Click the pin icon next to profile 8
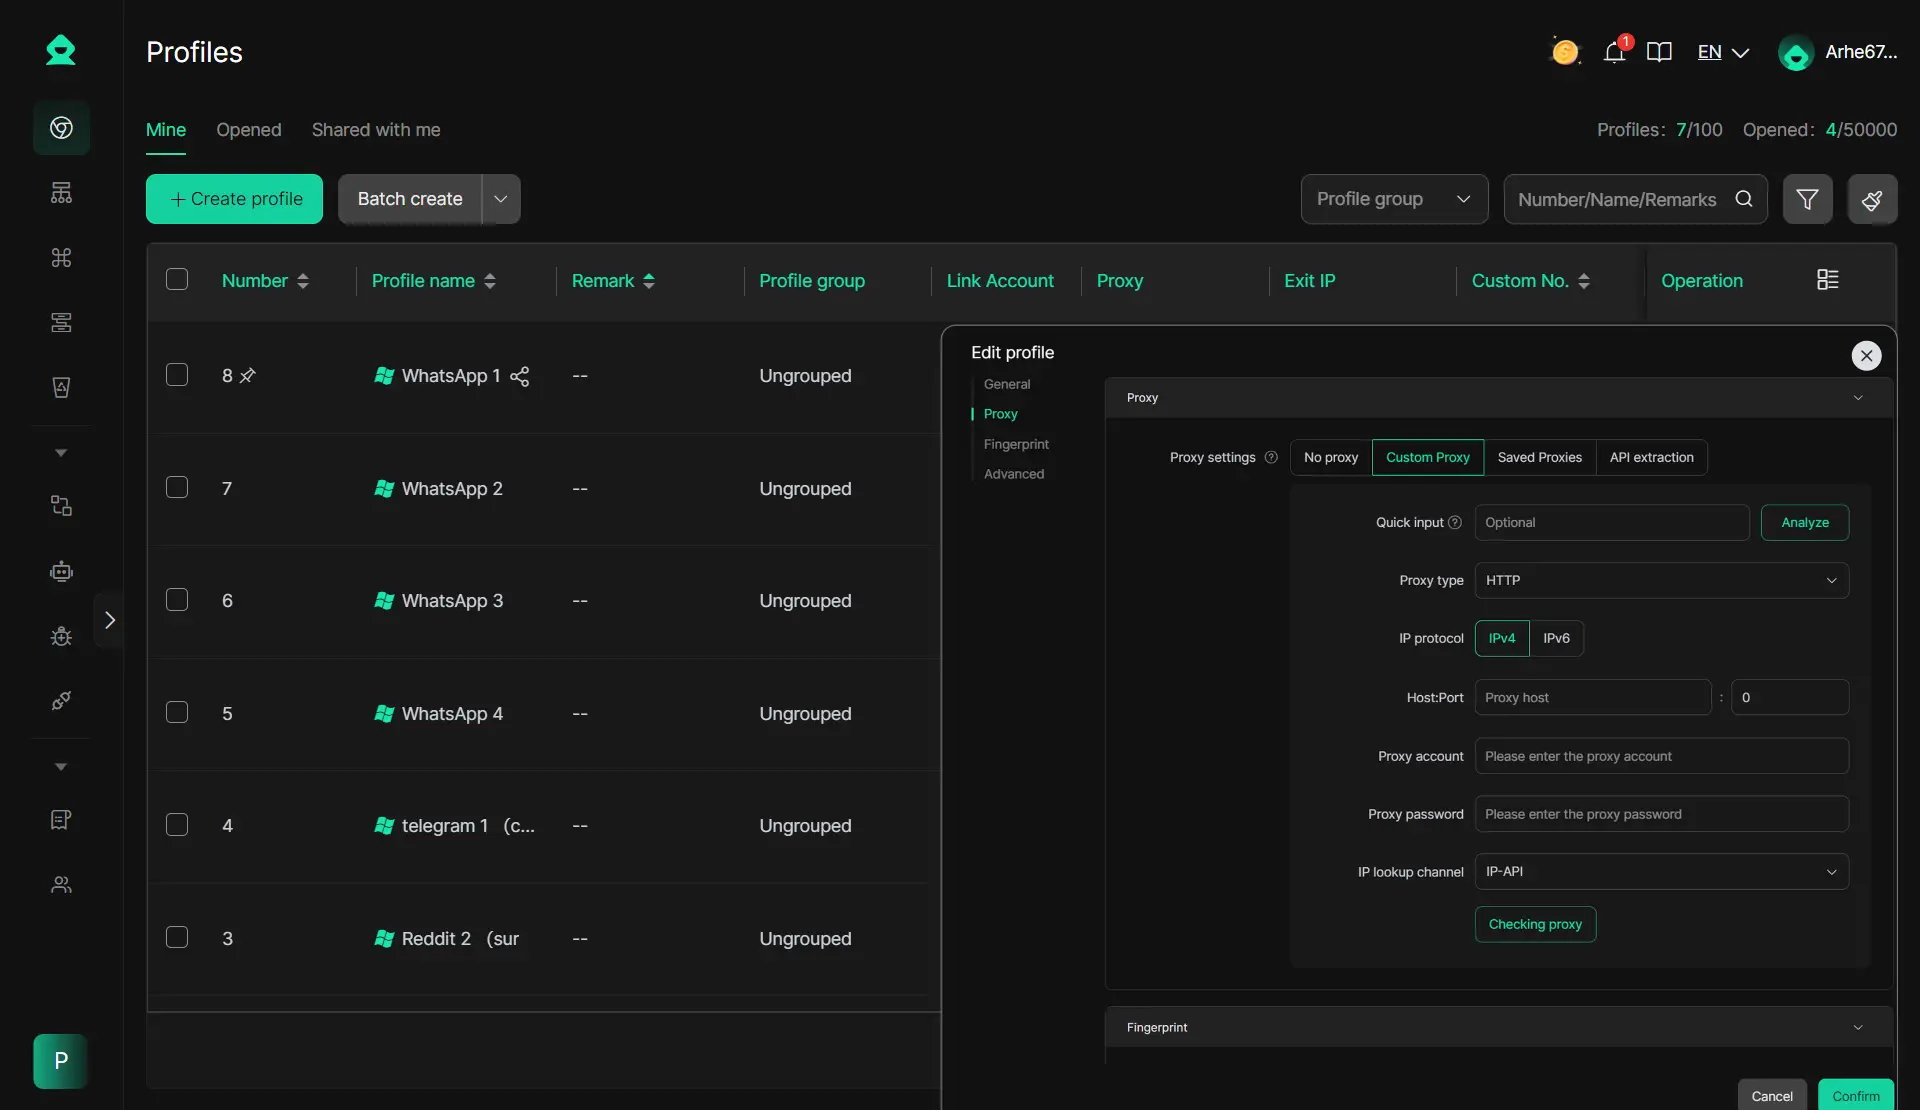The width and height of the screenshot is (1920, 1110). [x=248, y=376]
